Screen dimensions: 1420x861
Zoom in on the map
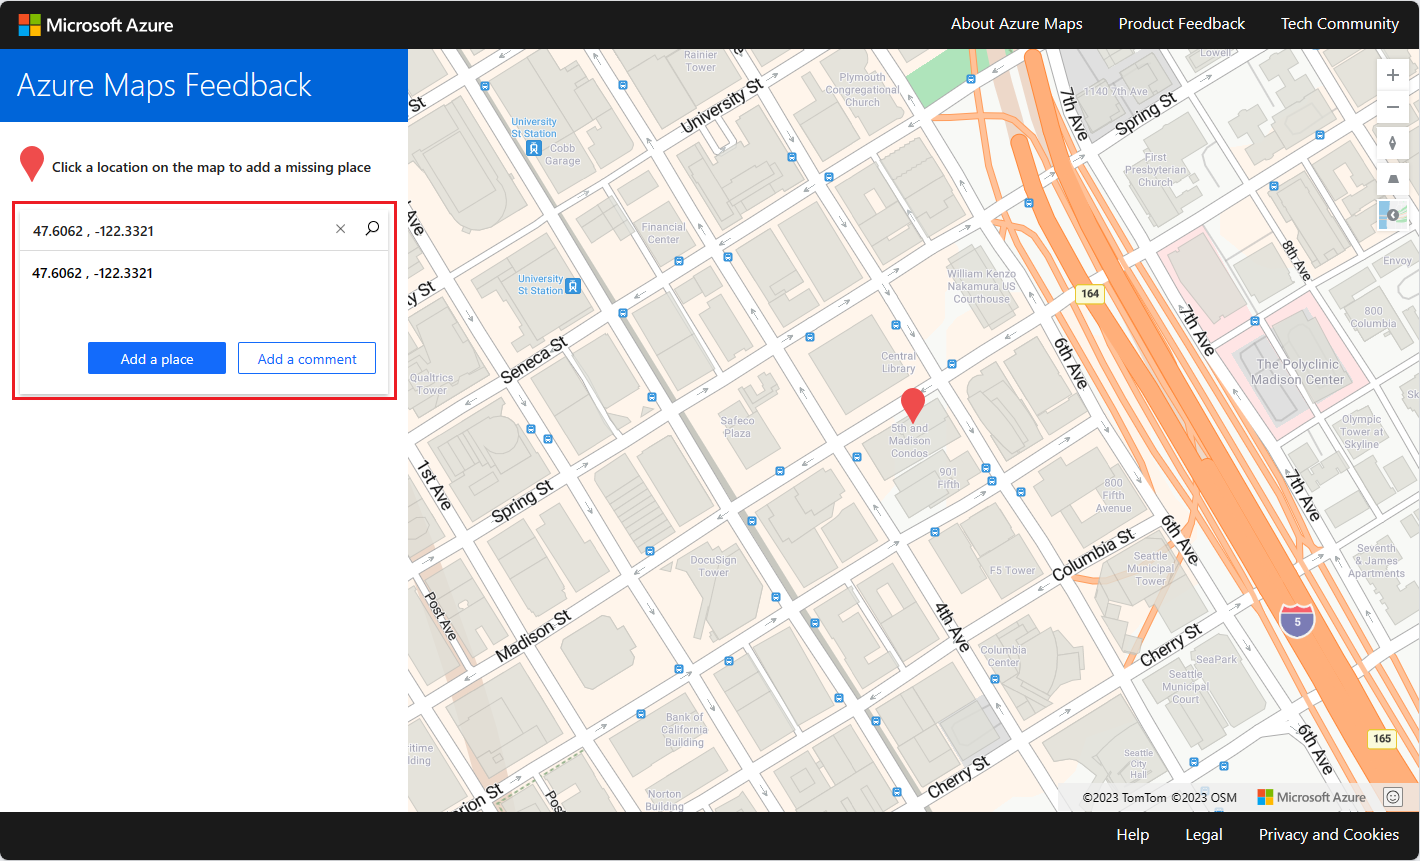[1392, 76]
